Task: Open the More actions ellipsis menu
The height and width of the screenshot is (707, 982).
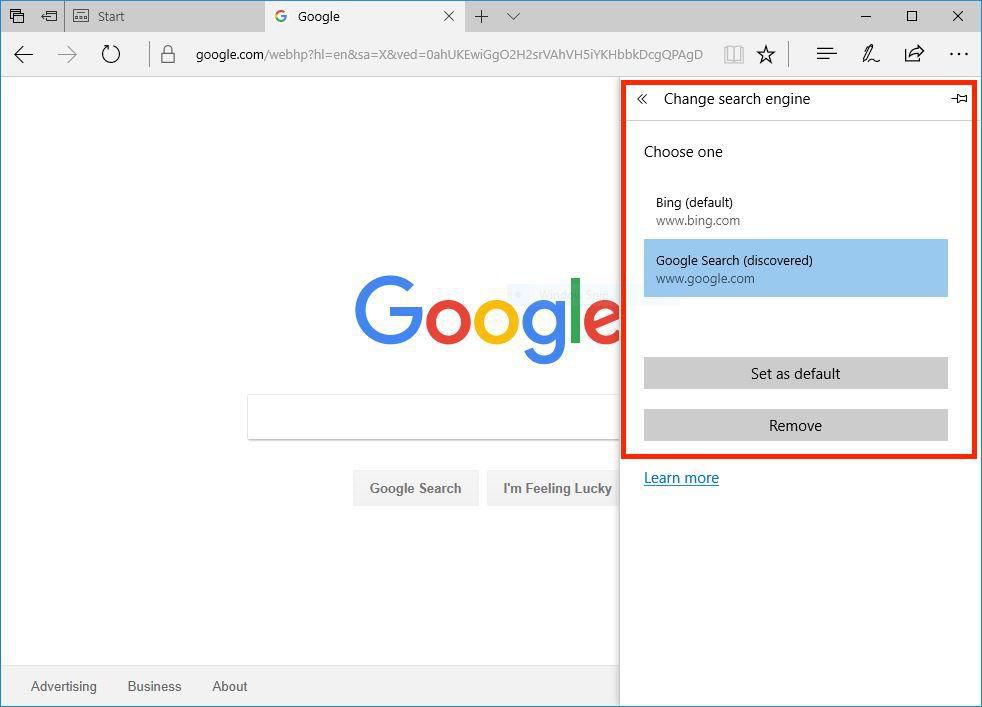Action: pos(959,54)
